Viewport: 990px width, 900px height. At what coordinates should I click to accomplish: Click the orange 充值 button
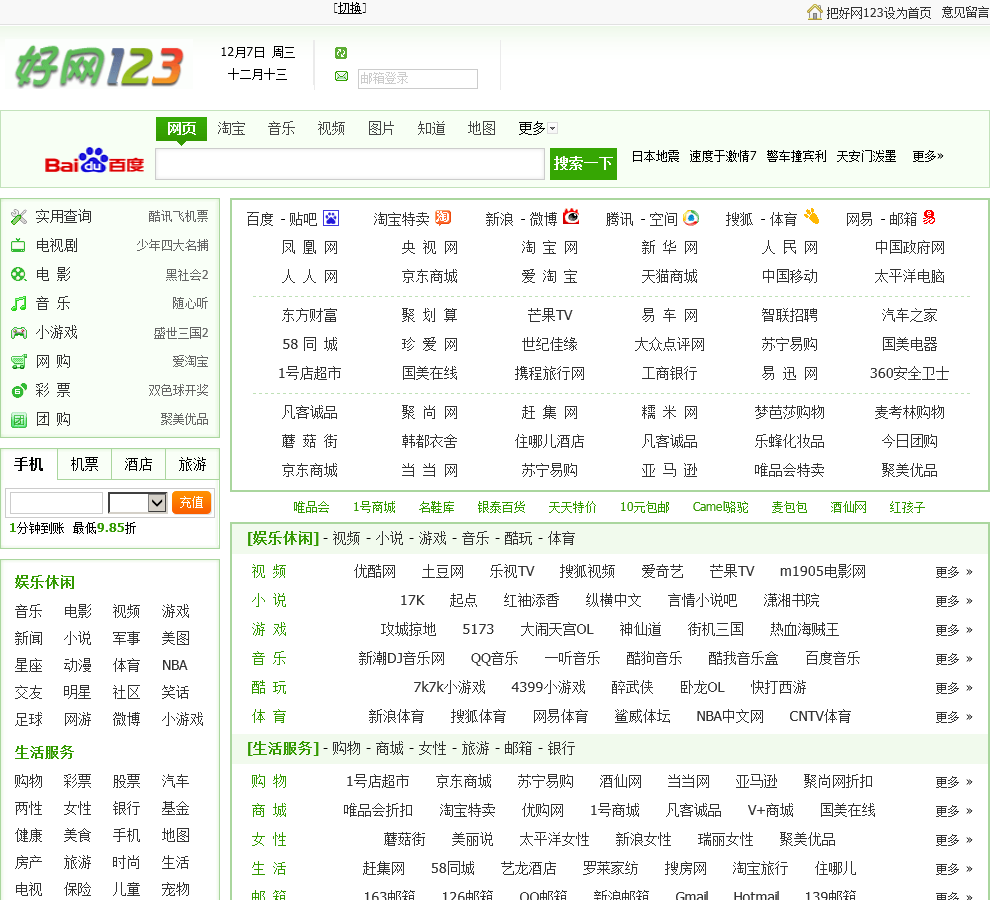[191, 502]
